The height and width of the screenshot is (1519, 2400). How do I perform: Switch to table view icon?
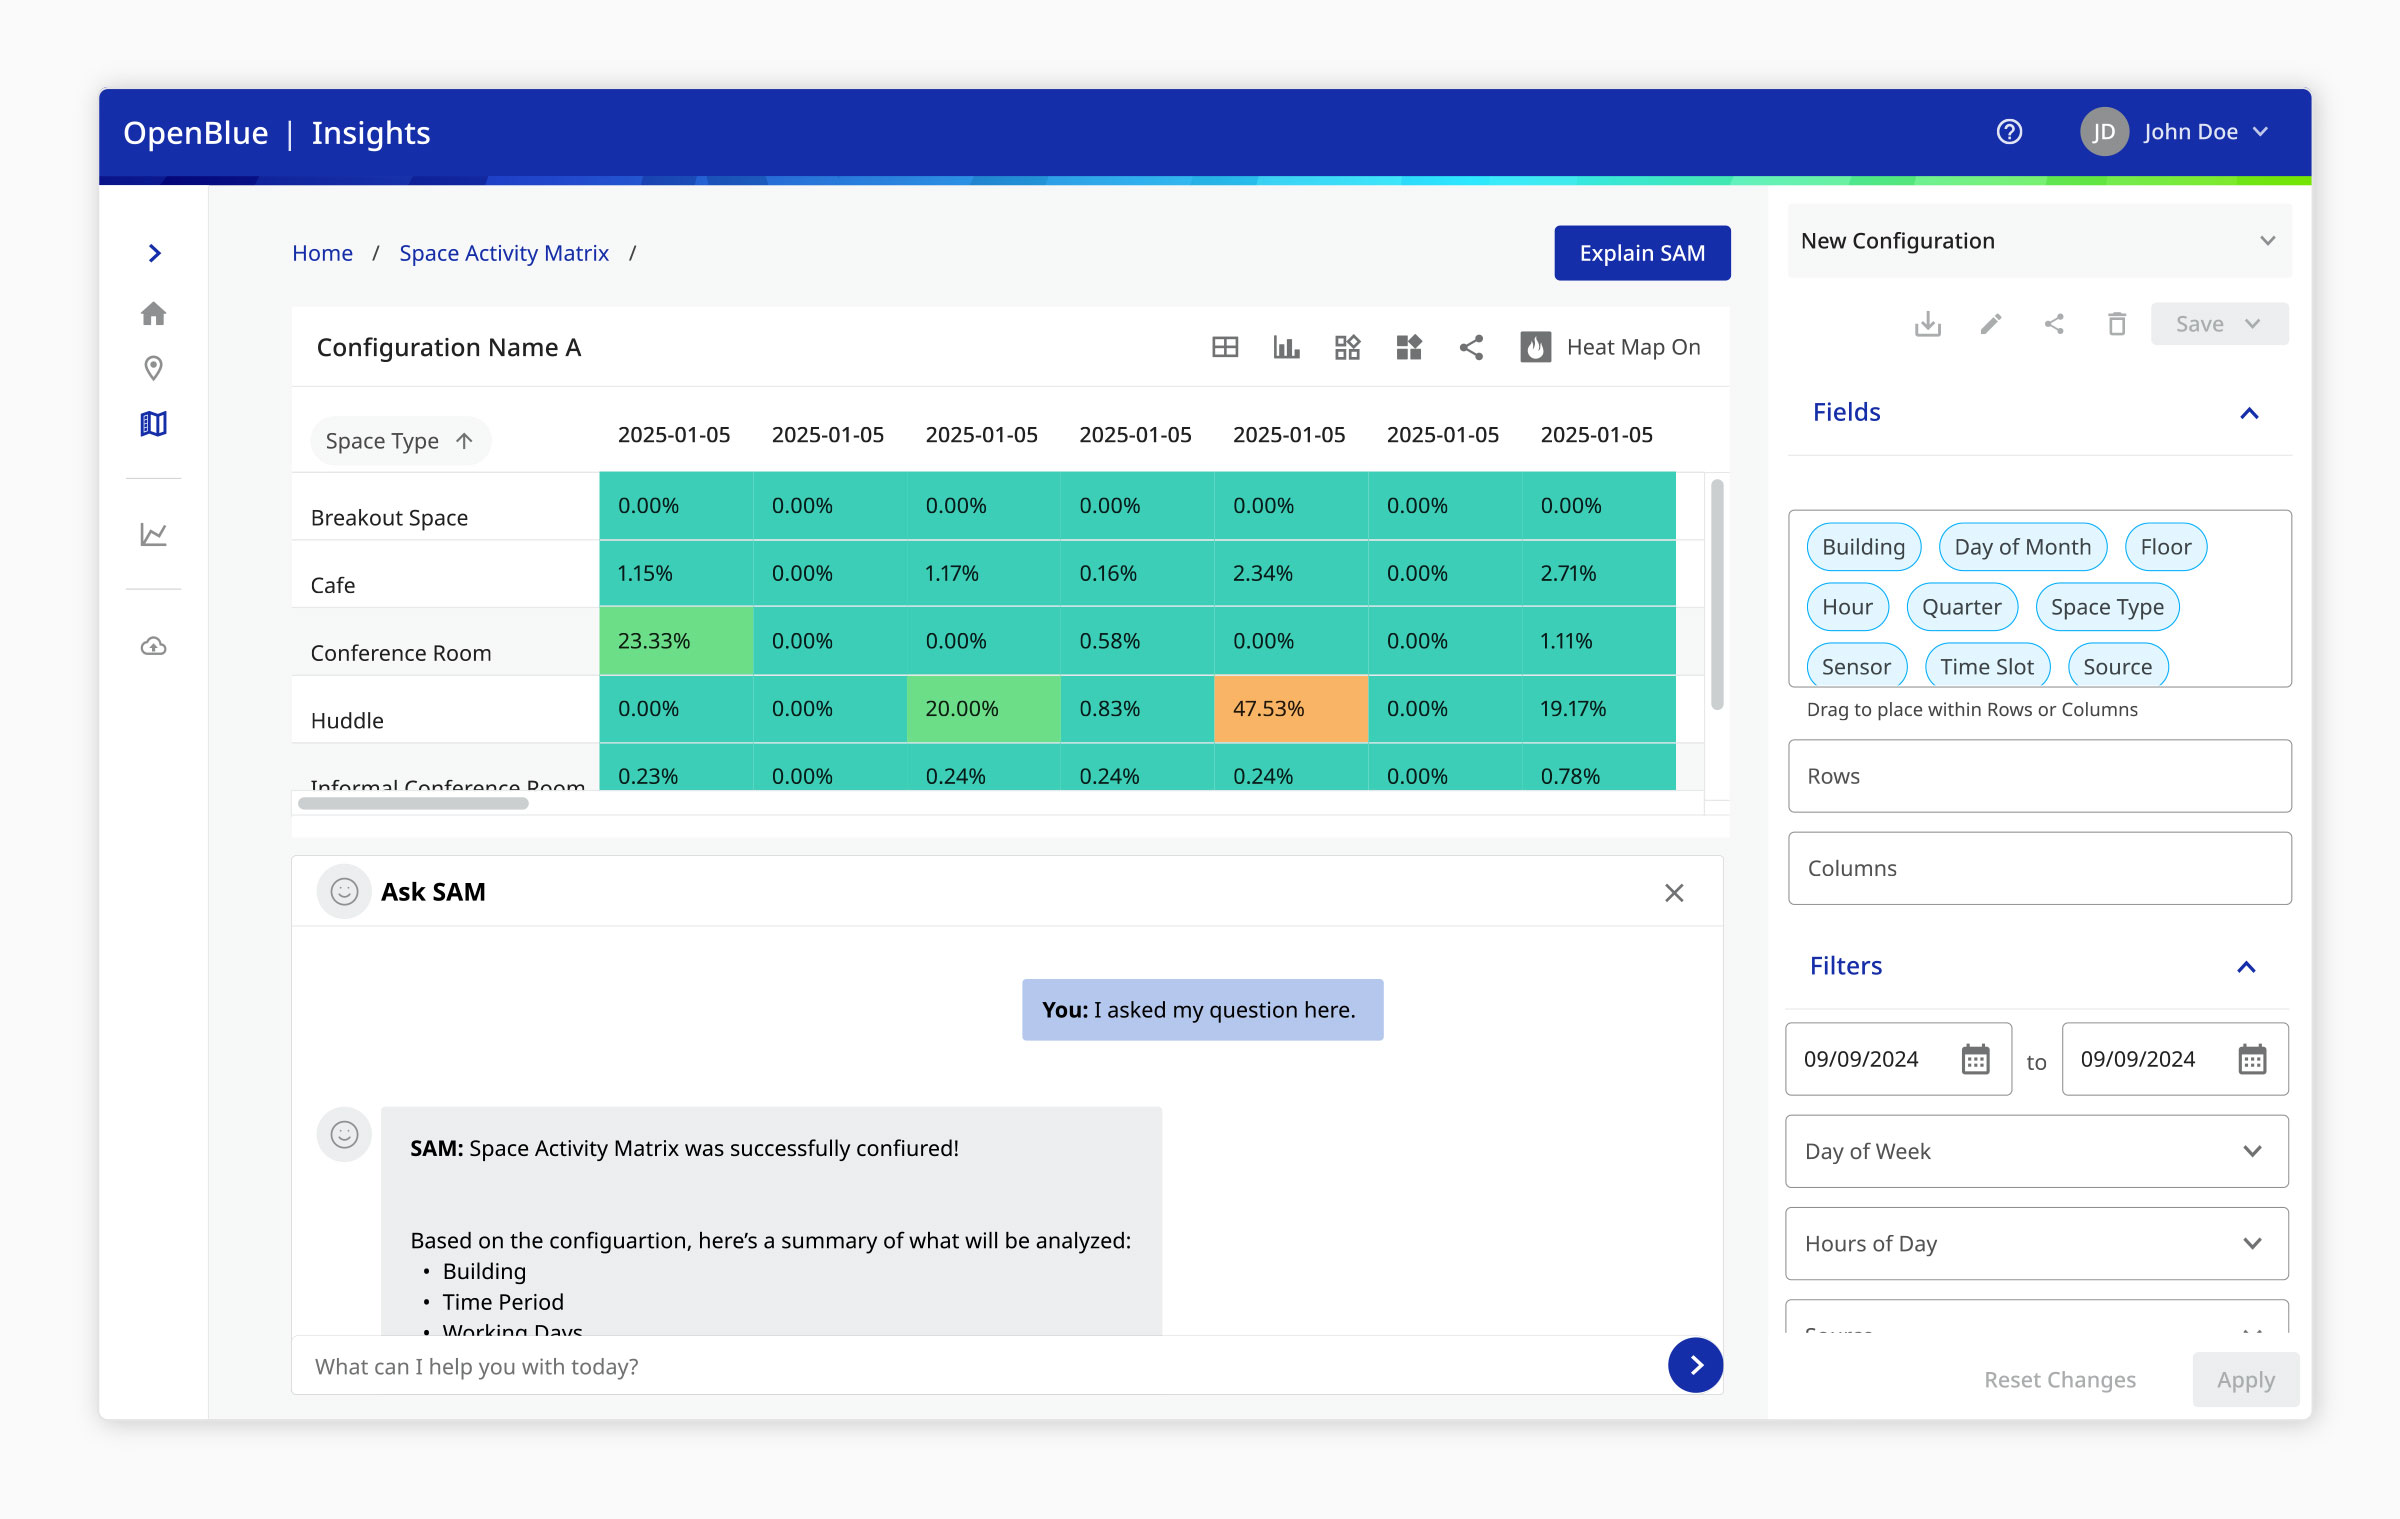(1225, 347)
